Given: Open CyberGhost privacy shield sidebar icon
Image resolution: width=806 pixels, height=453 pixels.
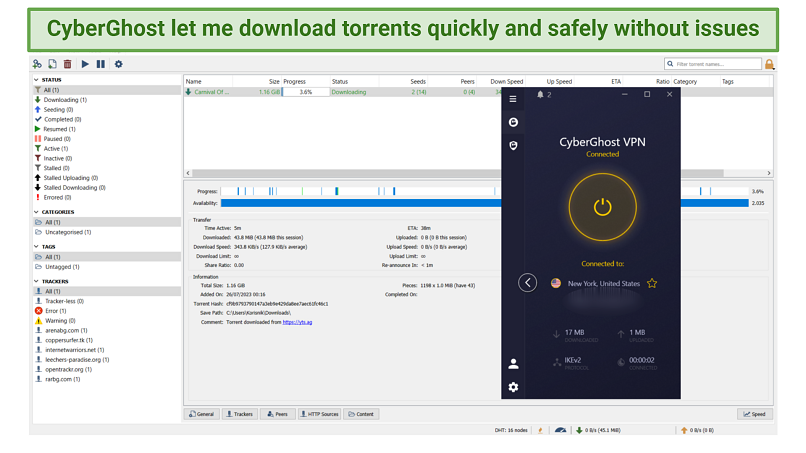Looking at the screenshot, I should tap(513, 146).
